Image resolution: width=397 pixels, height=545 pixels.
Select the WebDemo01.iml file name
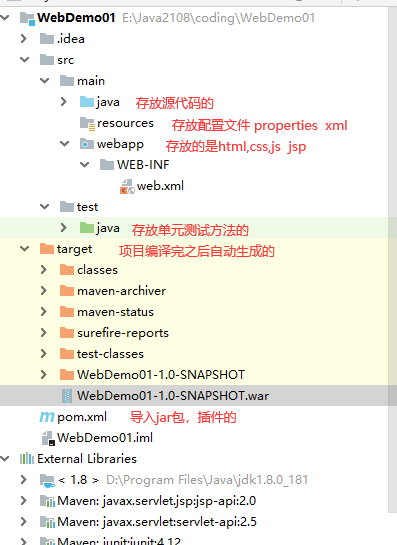click(x=105, y=438)
